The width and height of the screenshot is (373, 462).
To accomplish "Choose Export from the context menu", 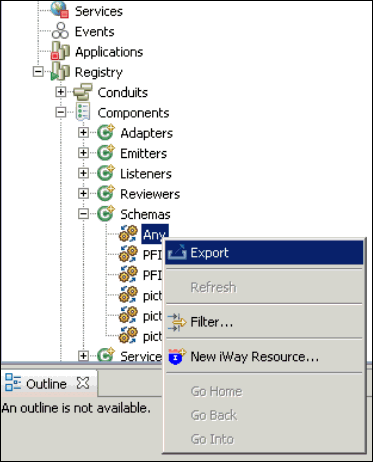I will pos(264,253).
